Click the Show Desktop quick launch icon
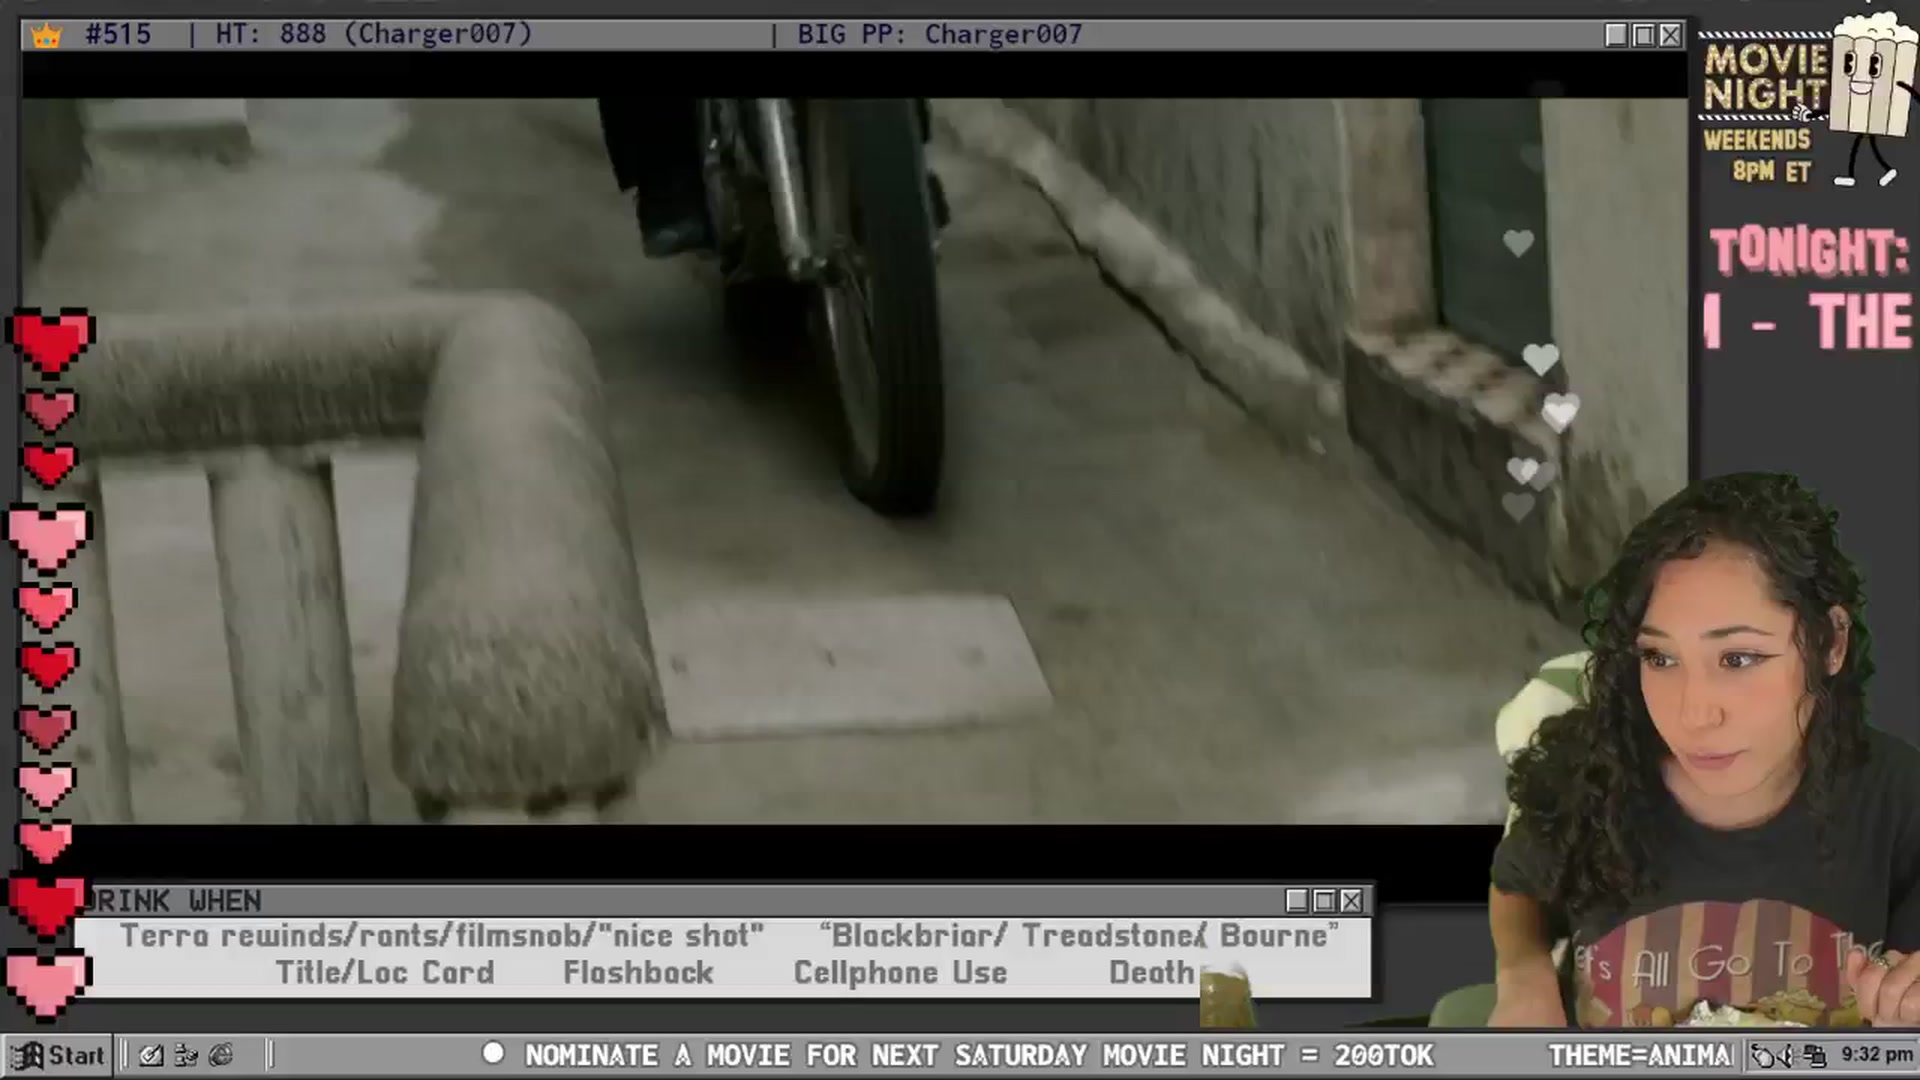The height and width of the screenshot is (1080, 1920). (x=151, y=1055)
